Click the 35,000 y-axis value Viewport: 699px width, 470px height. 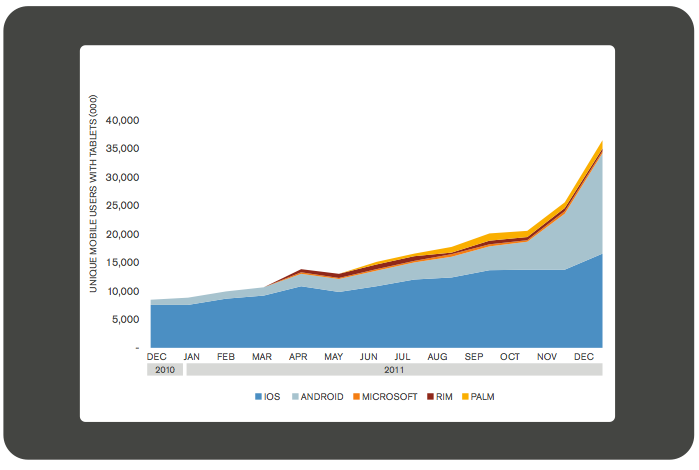click(122, 148)
